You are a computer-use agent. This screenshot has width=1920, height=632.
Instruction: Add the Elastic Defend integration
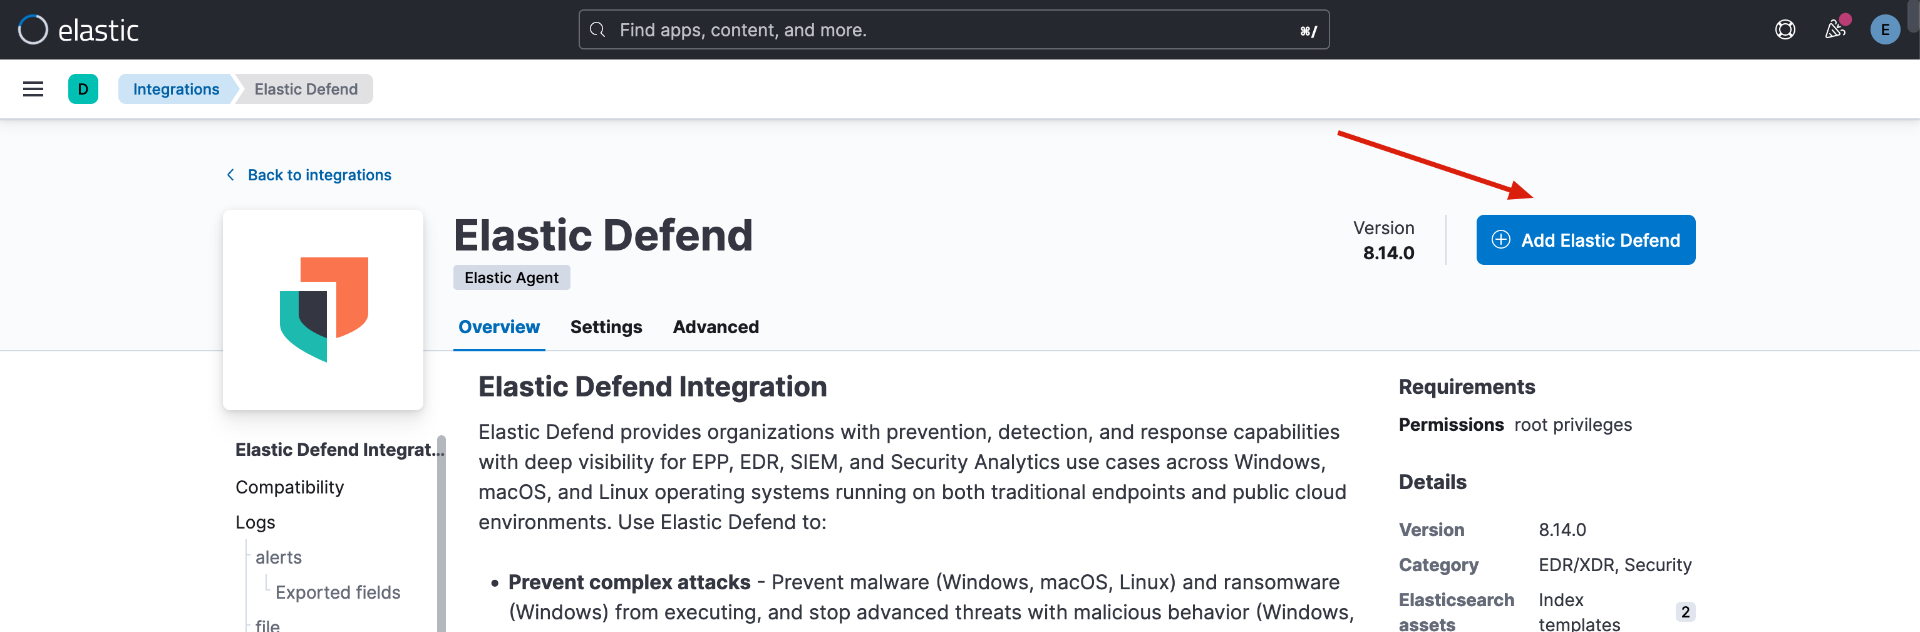1586,240
